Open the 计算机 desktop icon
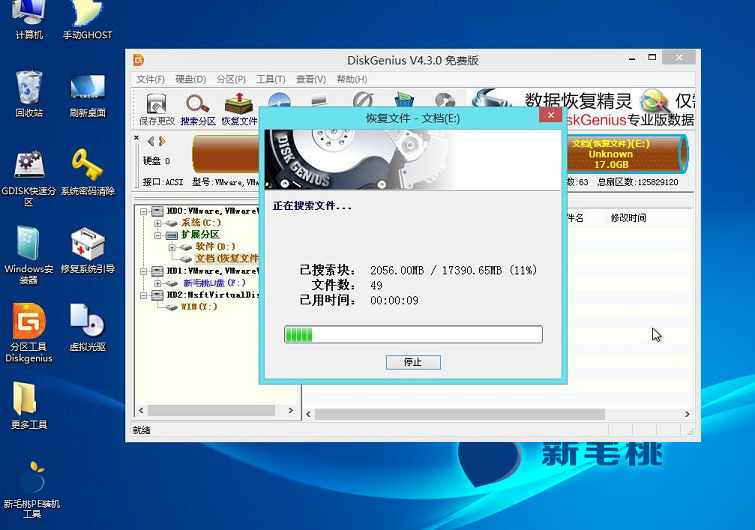This screenshot has width=755, height=530. 29,19
